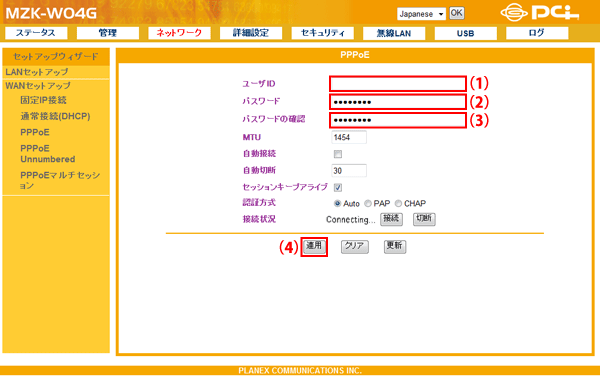Click the ユーザID input field
The width and height of the screenshot is (600, 377).
click(398, 83)
